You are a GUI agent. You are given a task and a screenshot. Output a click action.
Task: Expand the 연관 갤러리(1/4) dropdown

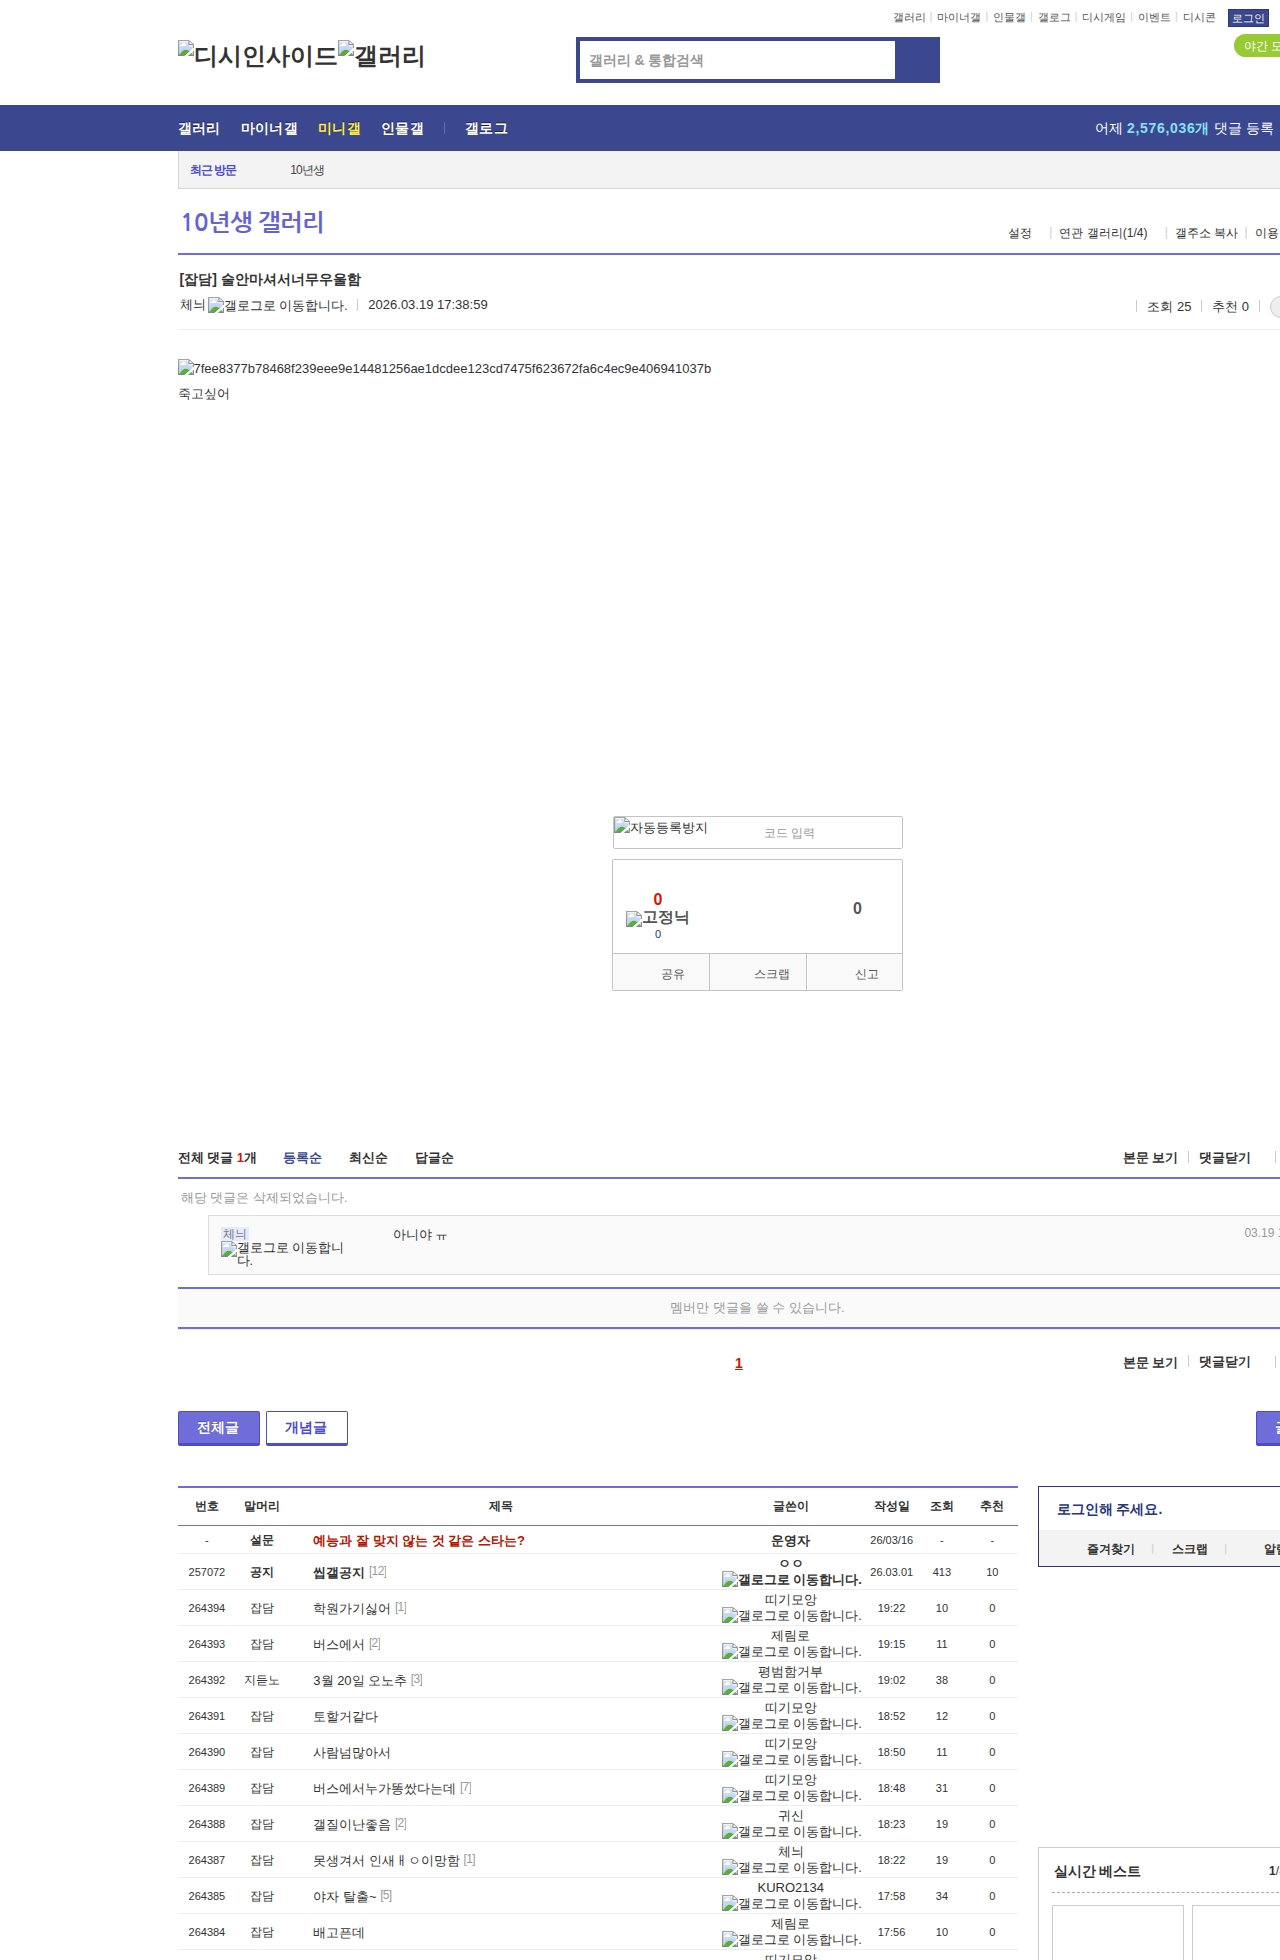coord(1102,233)
